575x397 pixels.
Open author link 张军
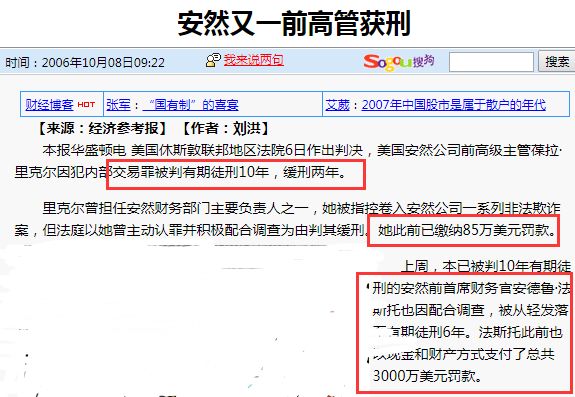[x=118, y=105]
